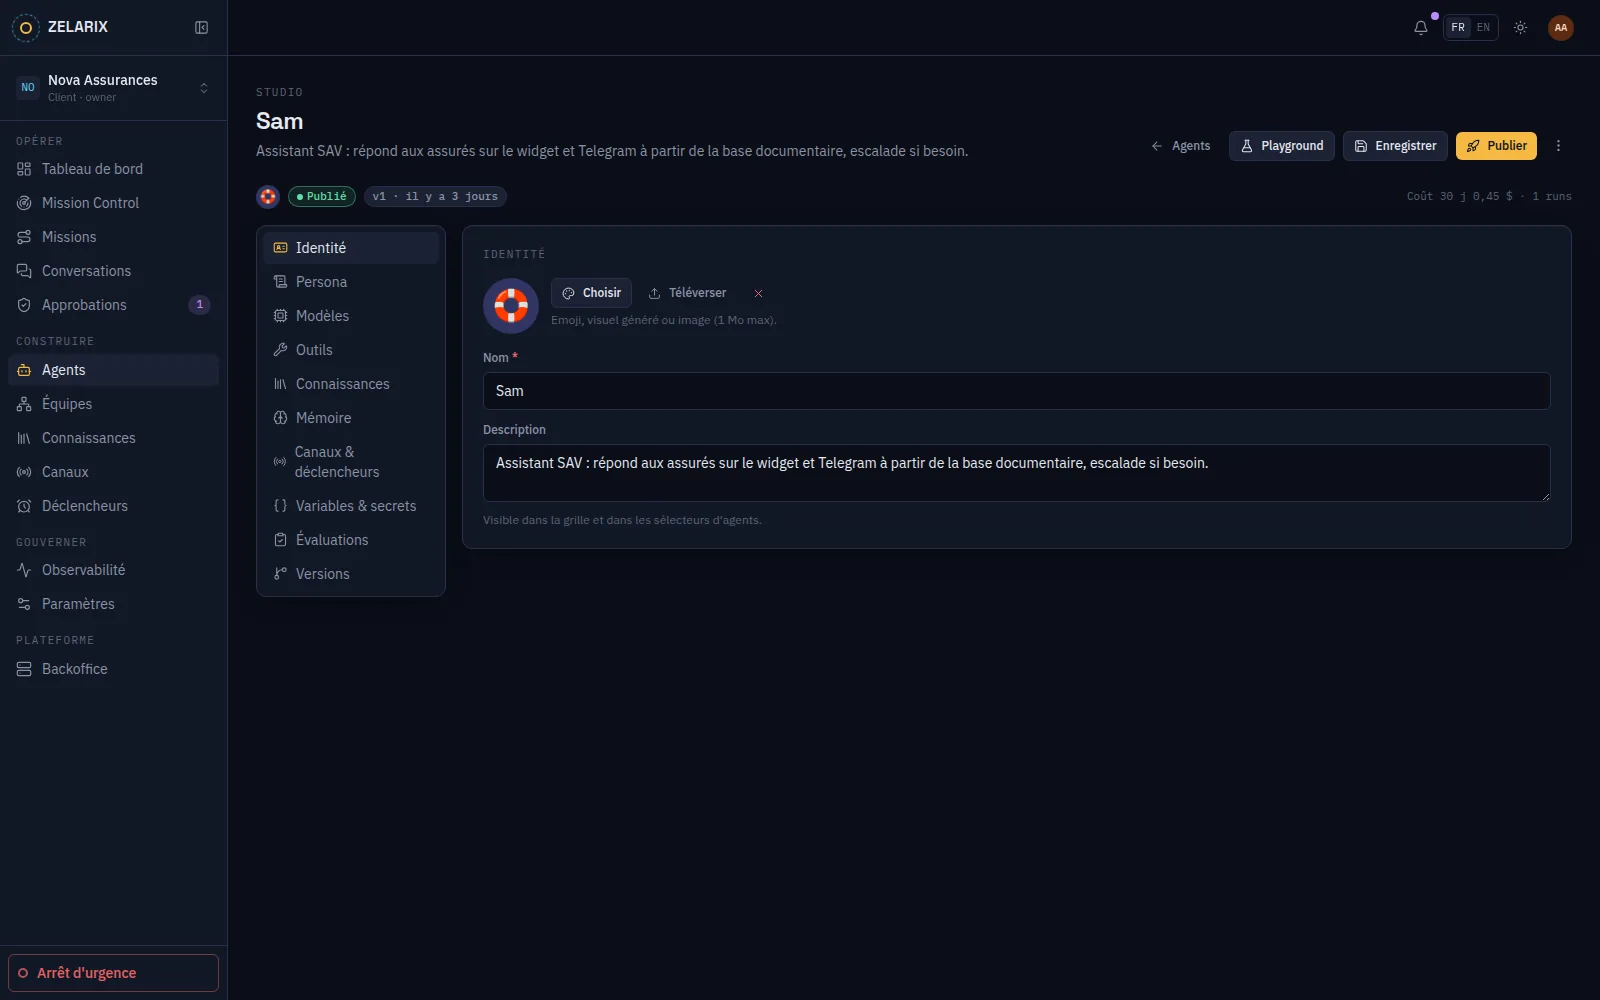The image size is (1600, 1000).
Task: Switch language to EN
Action: (x=1483, y=27)
